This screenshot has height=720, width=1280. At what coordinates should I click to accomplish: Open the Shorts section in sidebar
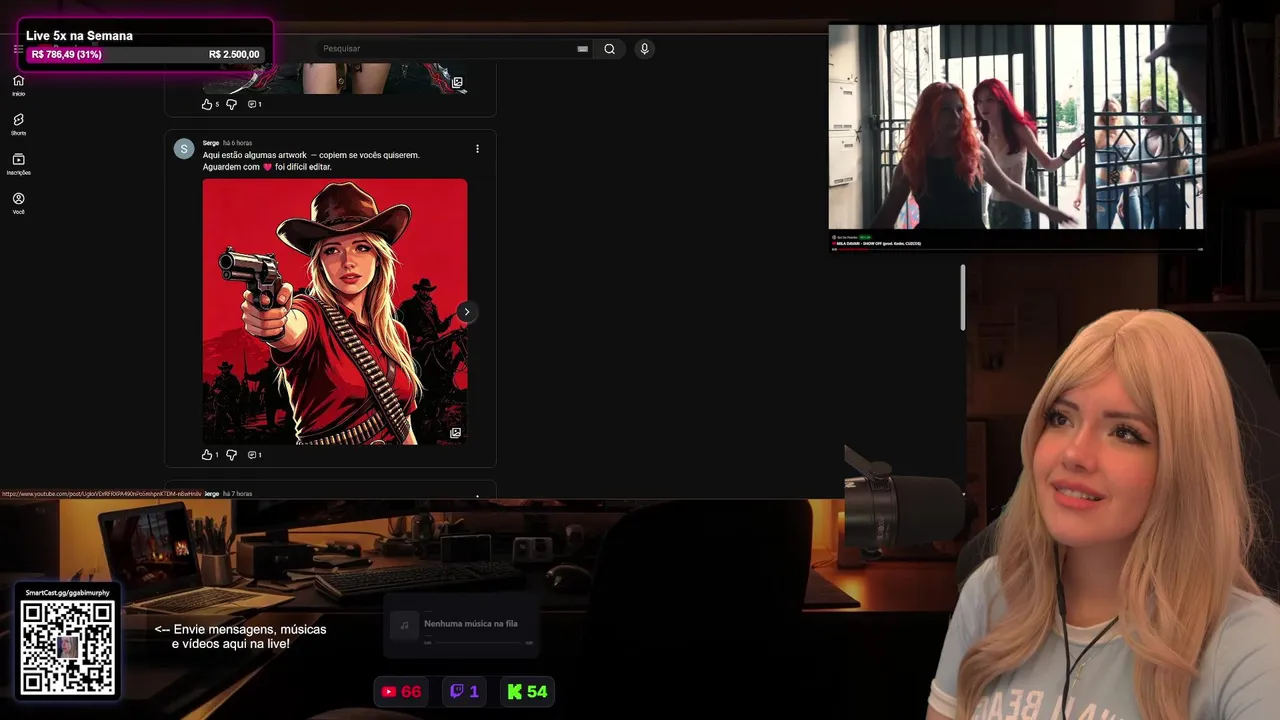point(18,124)
